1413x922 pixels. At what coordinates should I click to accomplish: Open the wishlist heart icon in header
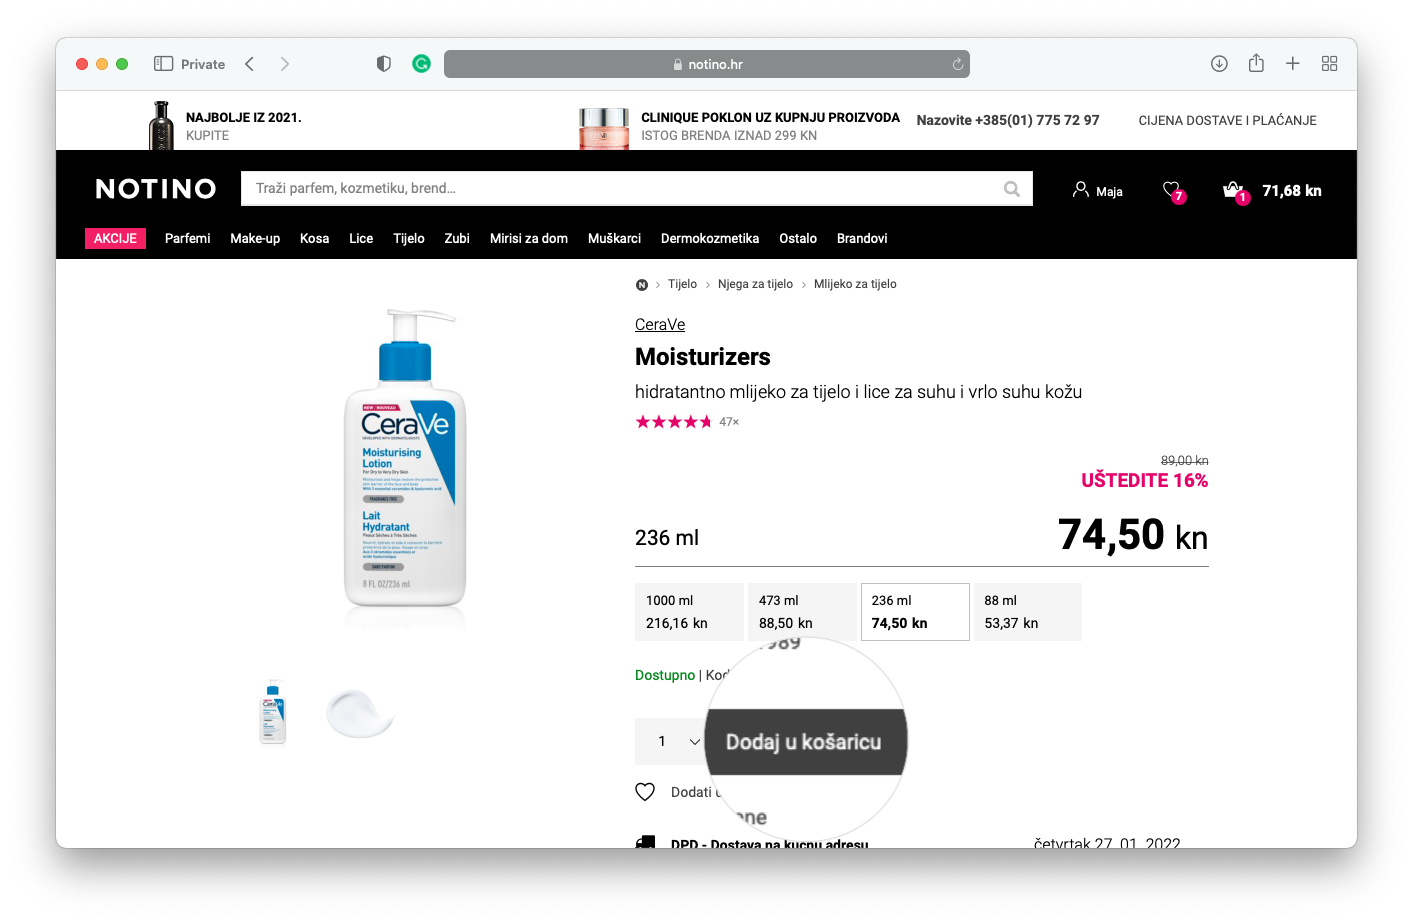click(1172, 189)
